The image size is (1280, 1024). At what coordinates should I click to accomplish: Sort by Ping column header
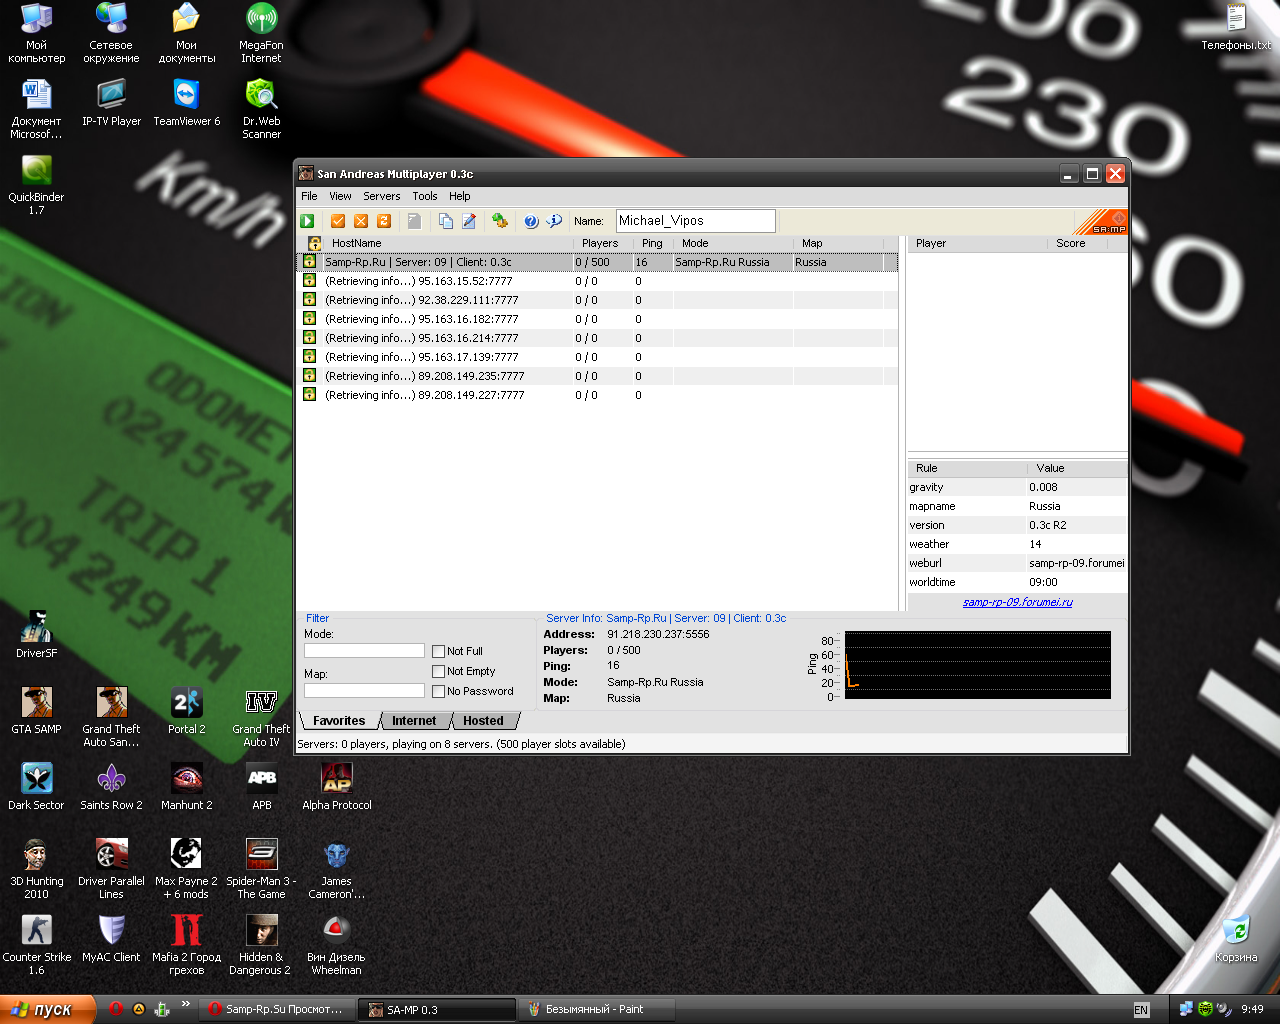653,243
